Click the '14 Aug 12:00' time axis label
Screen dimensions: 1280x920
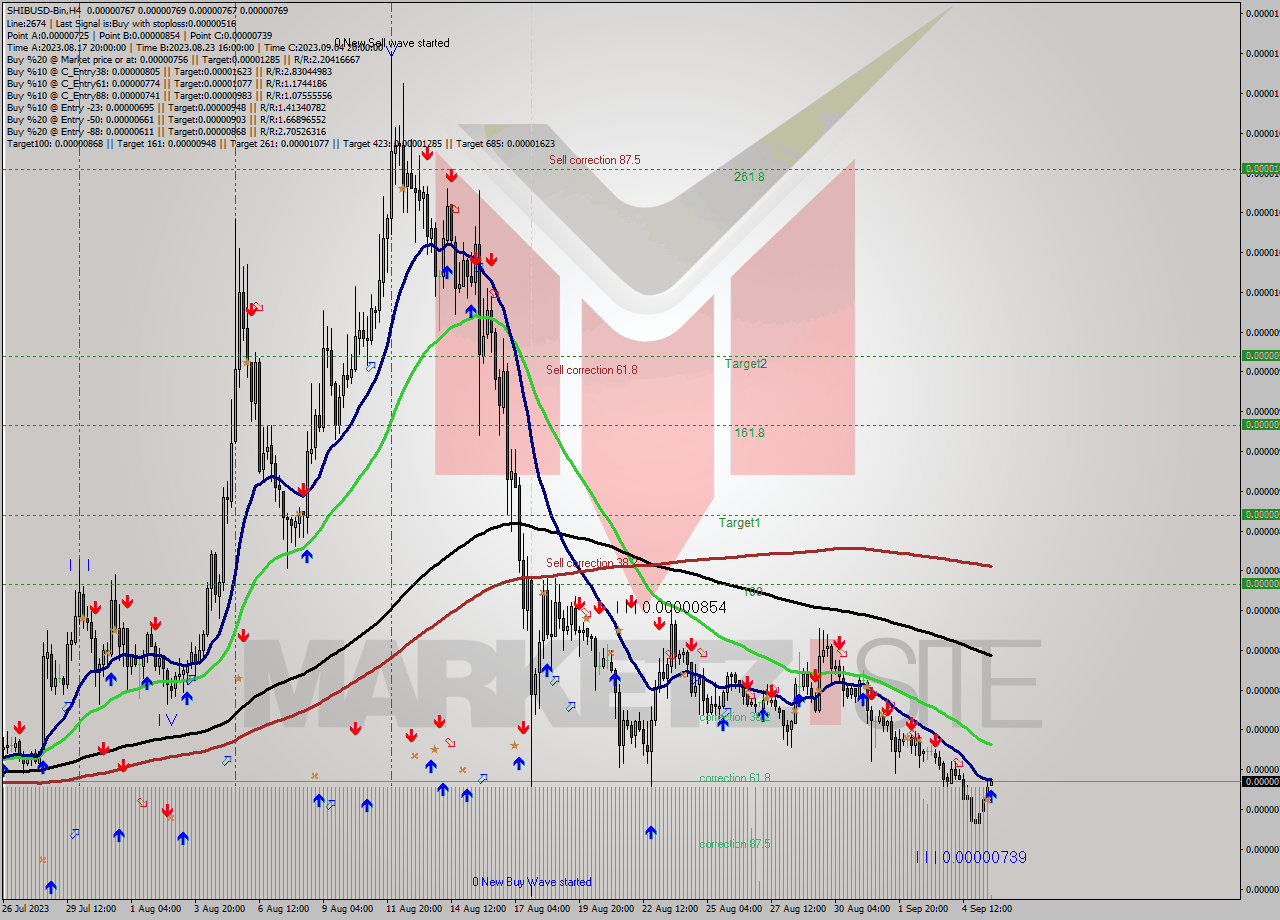pos(478,908)
